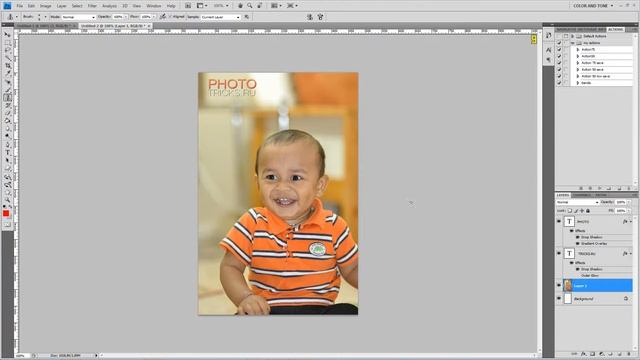Toggle Default Actions dialog box
The height and width of the screenshot is (360, 640).
pyautogui.click(x=566, y=36)
